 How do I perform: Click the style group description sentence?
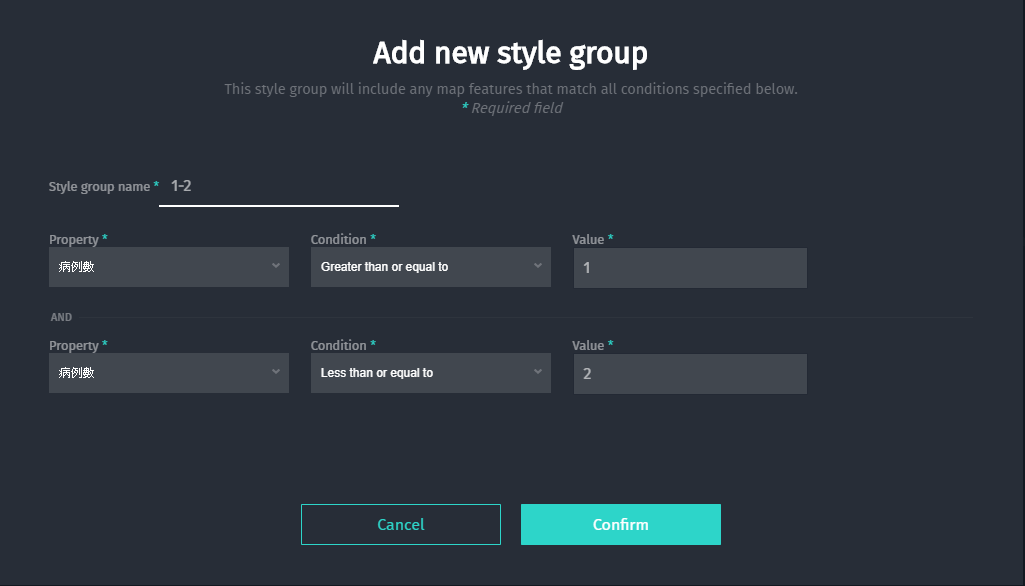[511, 89]
